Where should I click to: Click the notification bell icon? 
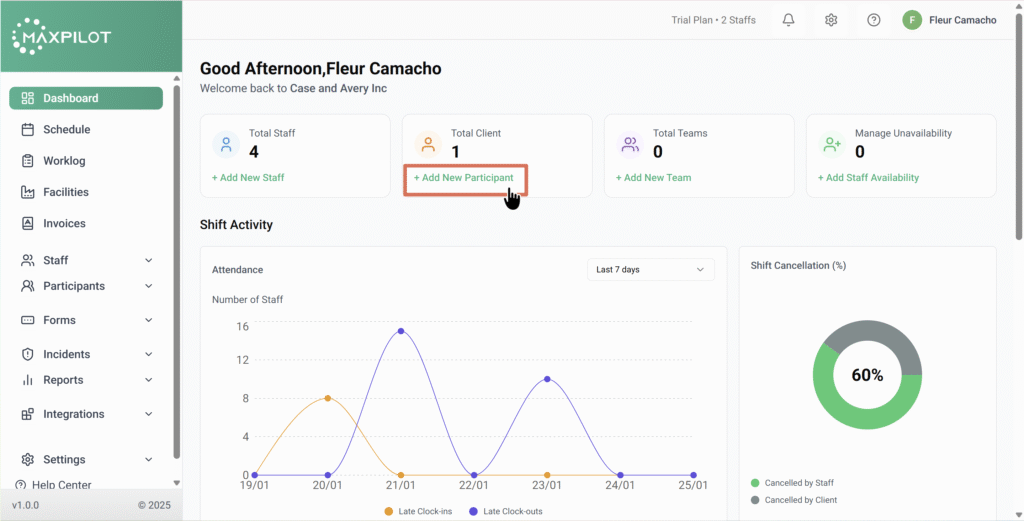[x=788, y=20]
